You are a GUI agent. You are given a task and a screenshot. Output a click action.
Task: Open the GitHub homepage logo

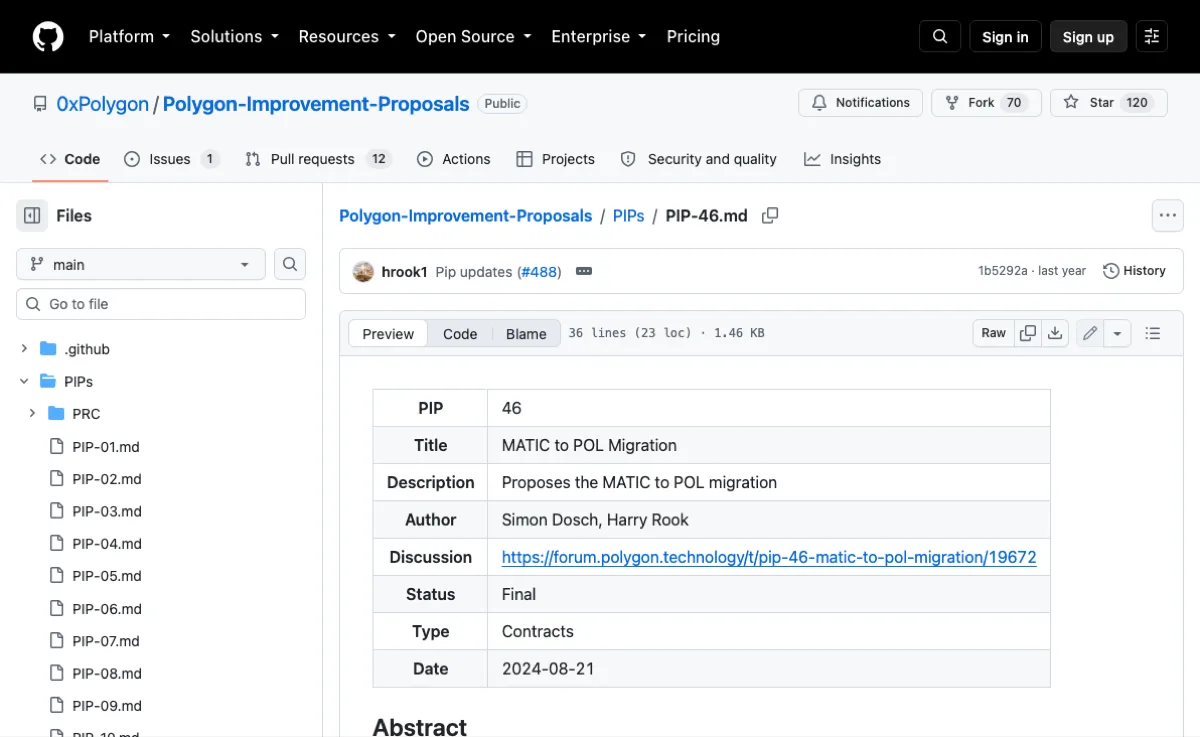(47, 37)
